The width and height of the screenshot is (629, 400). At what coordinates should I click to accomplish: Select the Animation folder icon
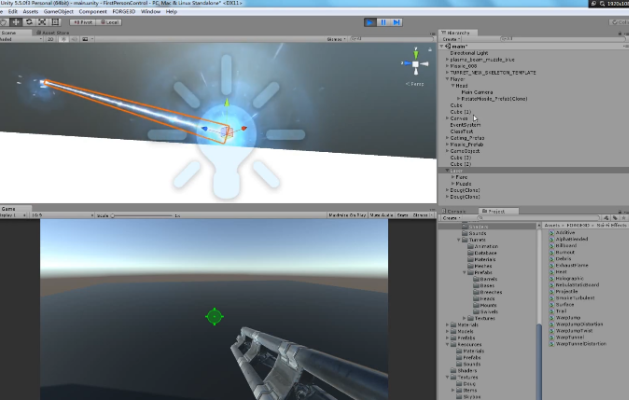point(471,246)
